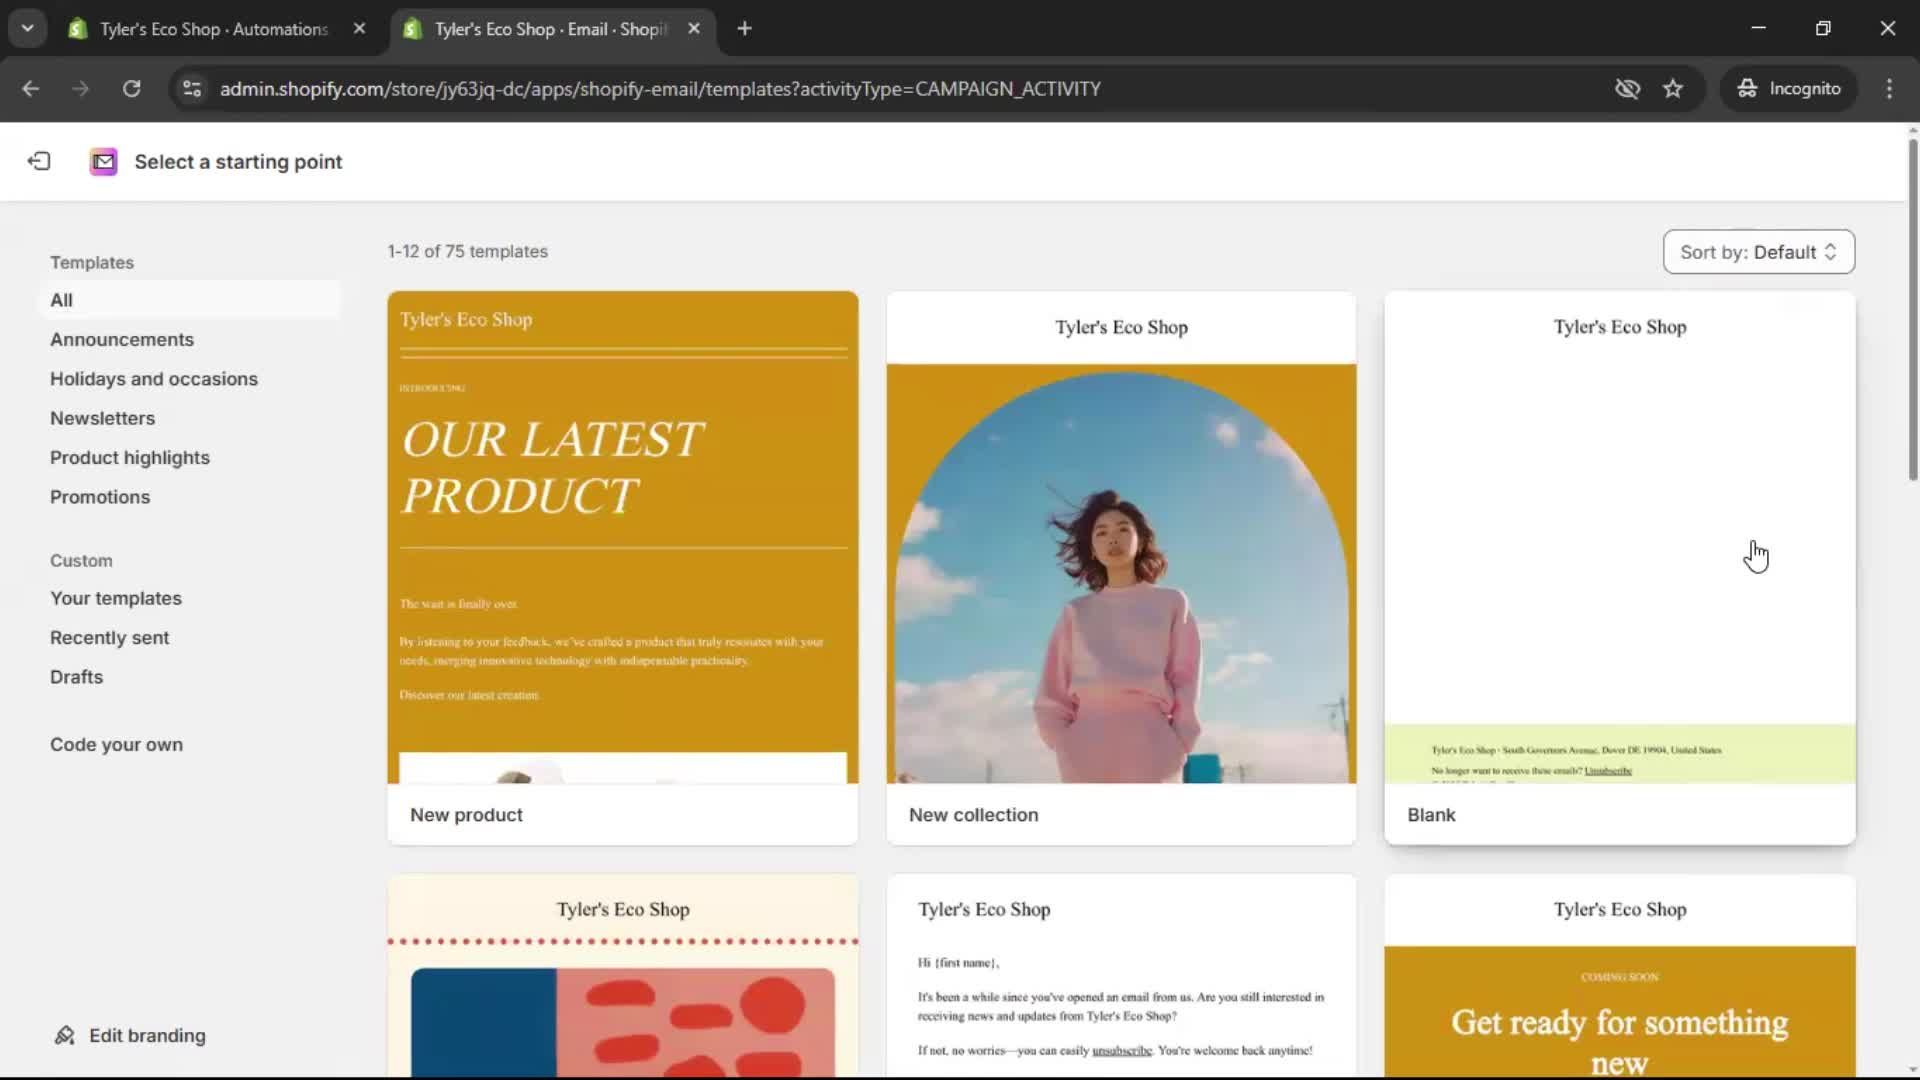Click the email envelope icon in the header

pos(103,161)
